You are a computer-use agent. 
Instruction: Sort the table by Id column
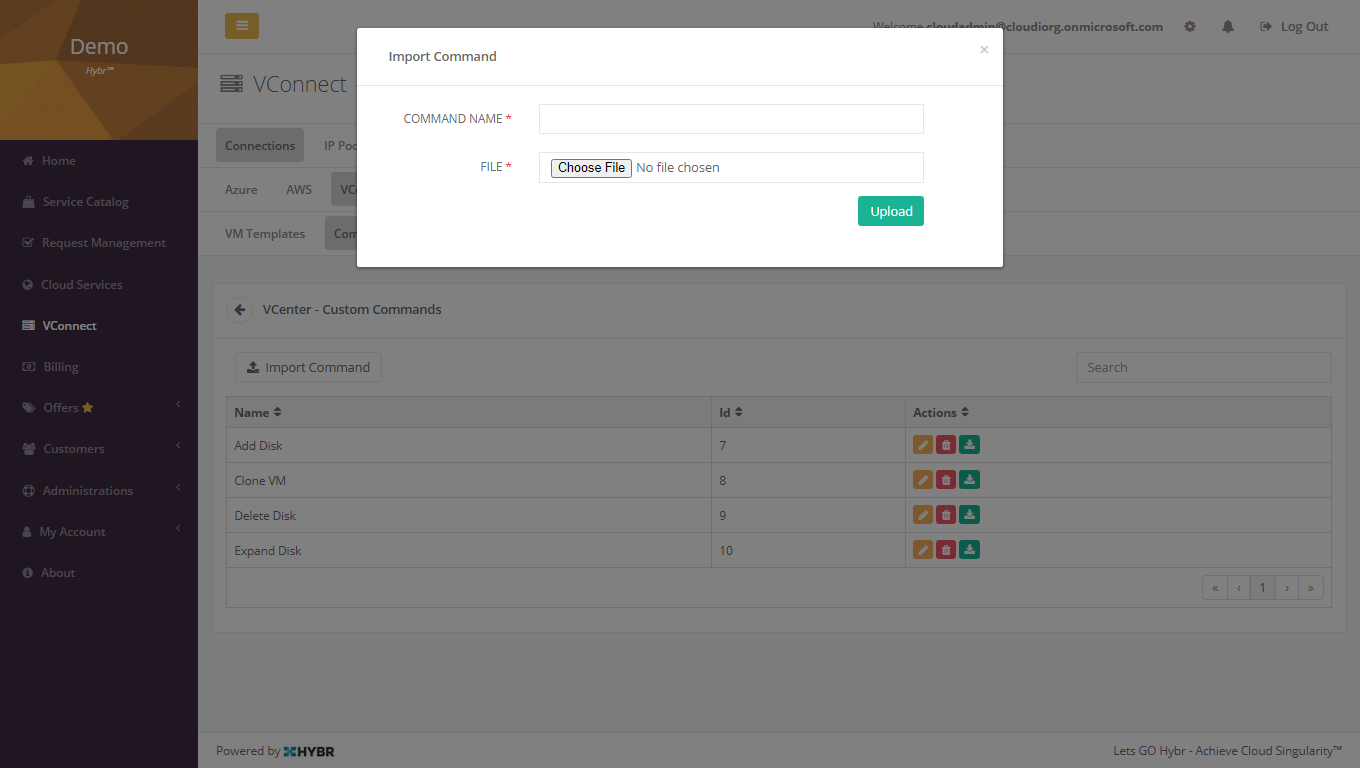[731, 412]
